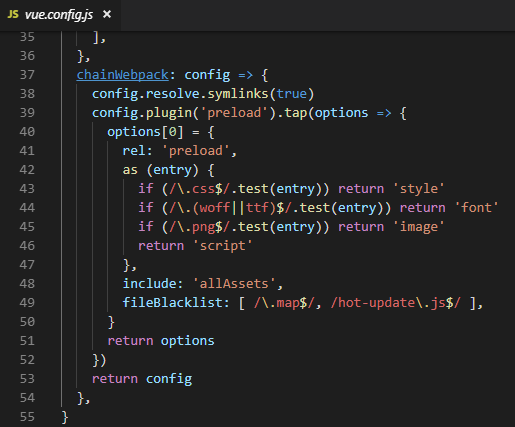Click the 'allAssets' string on line 48
The image size is (515, 427).
pos(234,284)
